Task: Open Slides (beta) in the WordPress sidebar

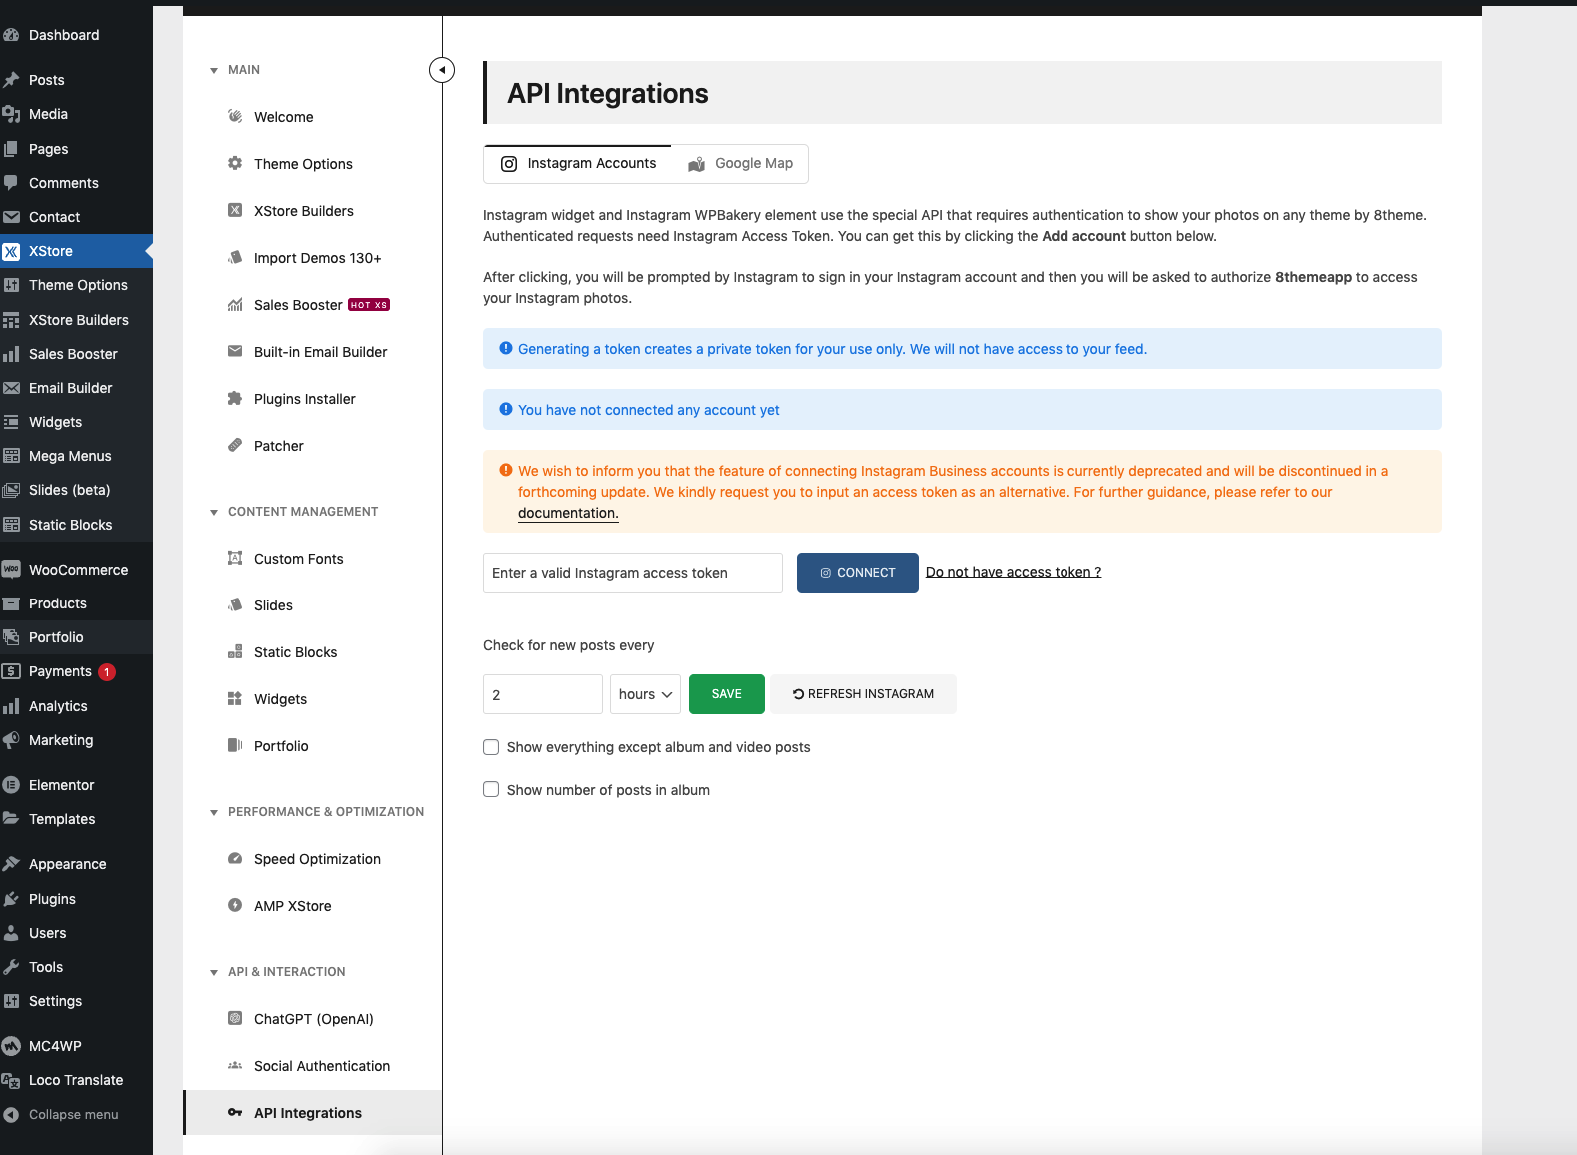Action: click(76, 490)
